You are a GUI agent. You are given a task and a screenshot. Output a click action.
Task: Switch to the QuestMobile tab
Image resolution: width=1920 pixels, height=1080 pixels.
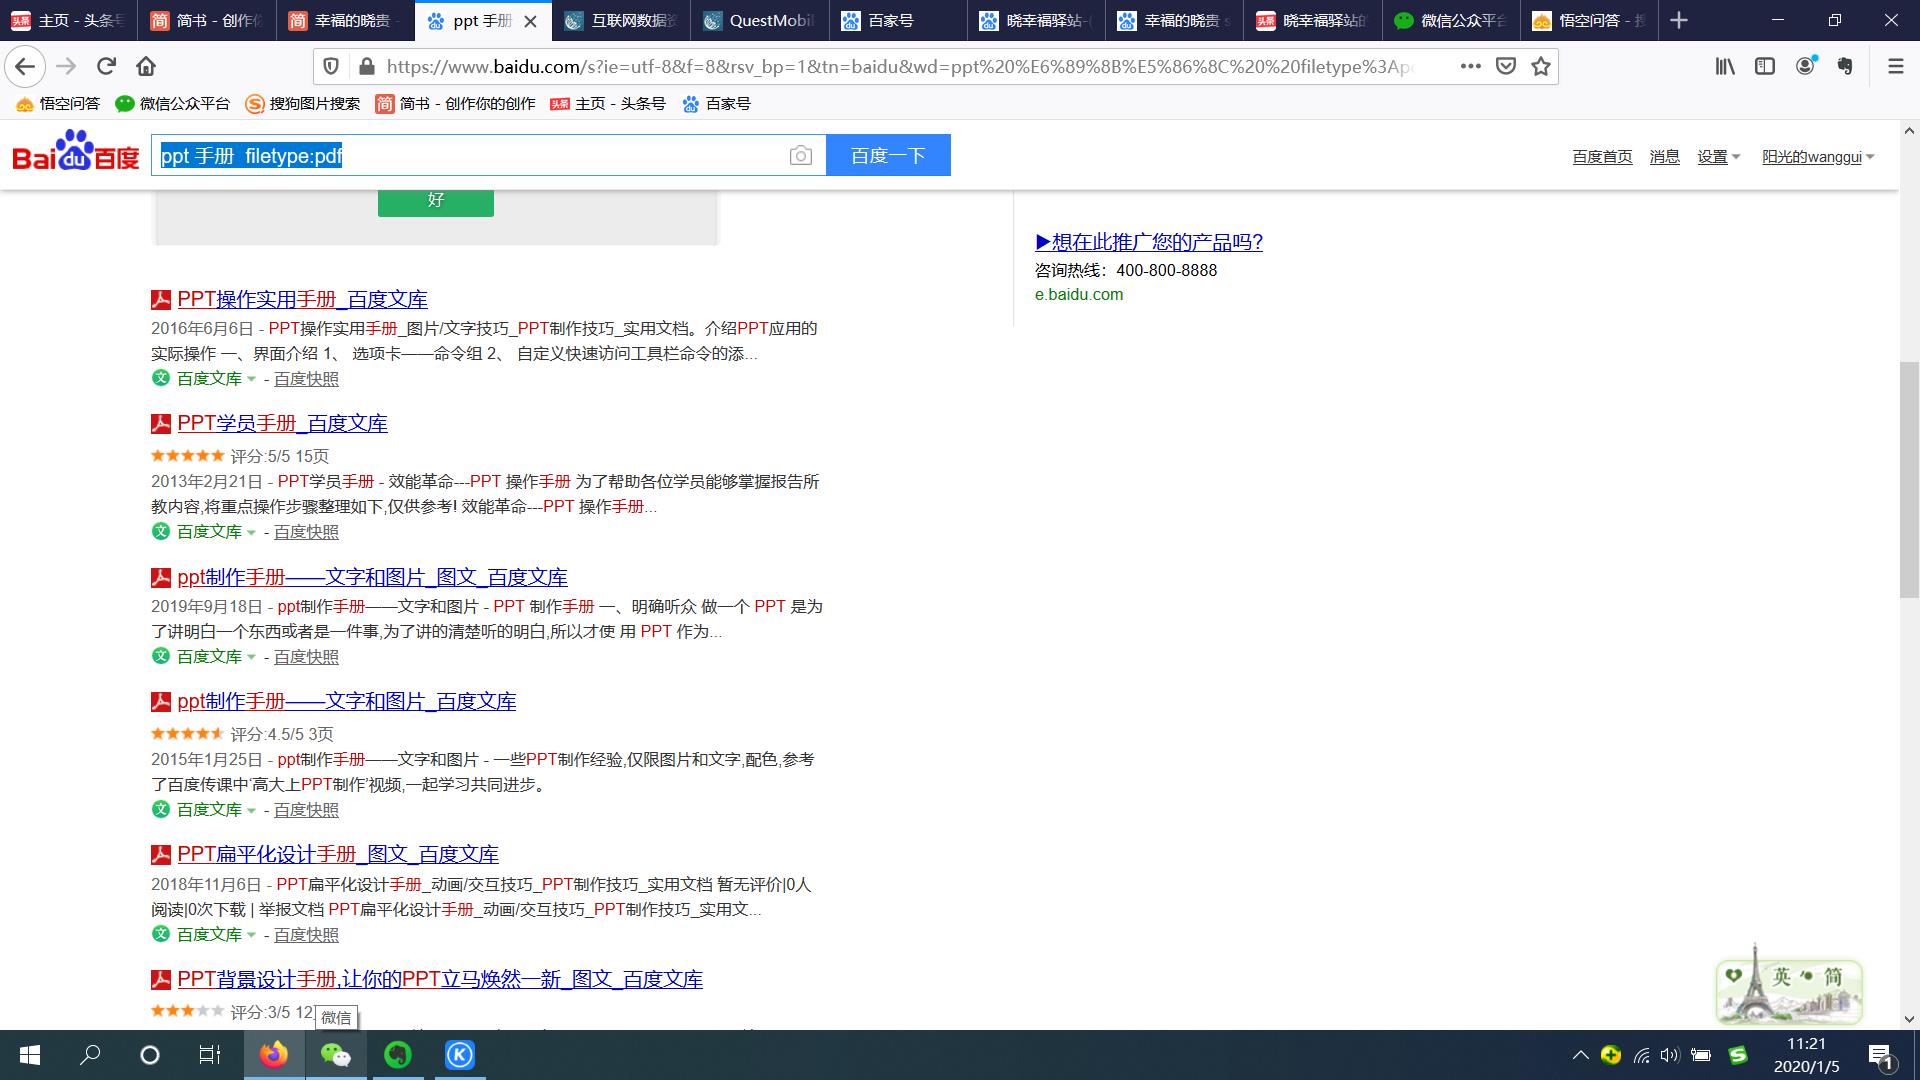[x=759, y=20]
